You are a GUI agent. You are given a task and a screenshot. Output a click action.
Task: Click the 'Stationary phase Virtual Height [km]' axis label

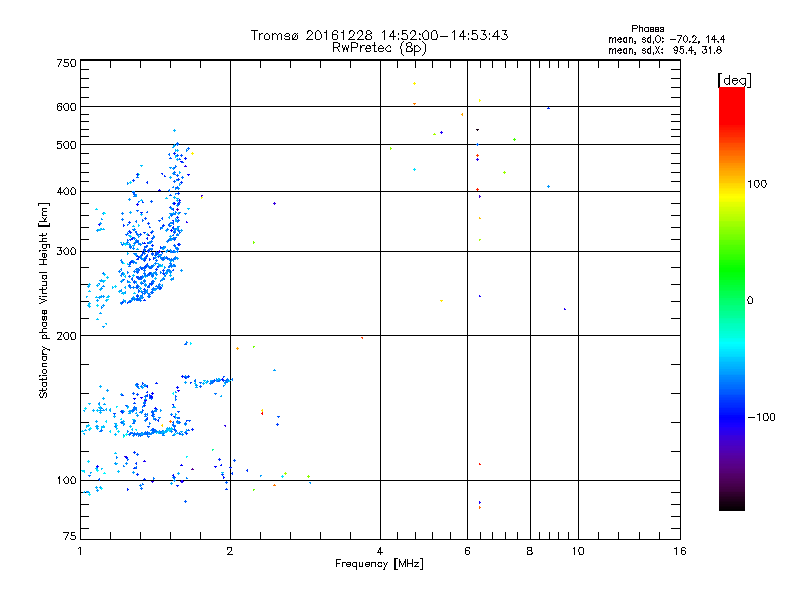43,301
